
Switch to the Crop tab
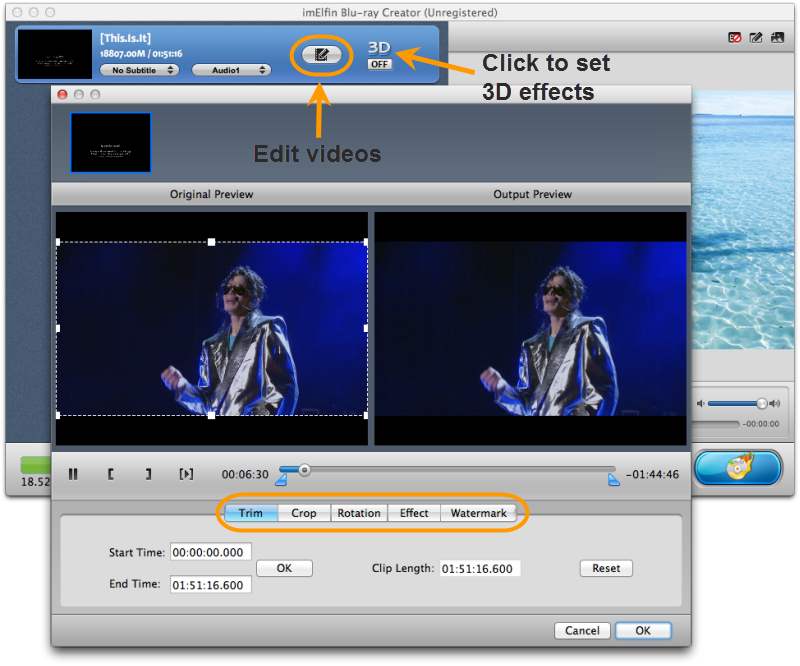(304, 513)
